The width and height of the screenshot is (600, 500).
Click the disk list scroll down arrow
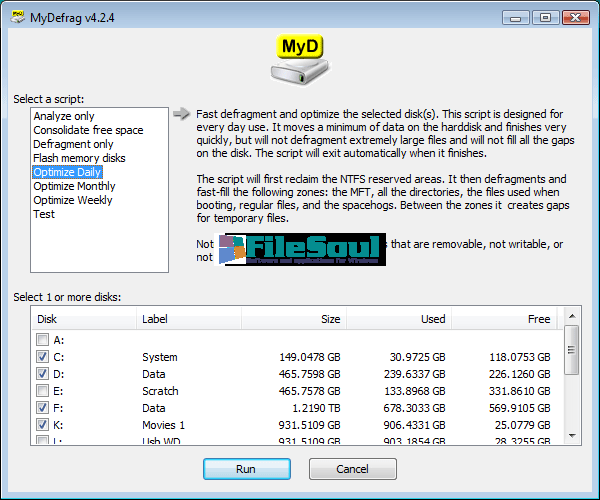pyautogui.click(x=571, y=433)
